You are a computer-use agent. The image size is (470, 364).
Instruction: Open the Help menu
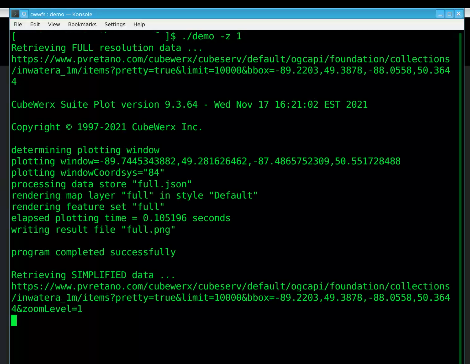tap(139, 24)
